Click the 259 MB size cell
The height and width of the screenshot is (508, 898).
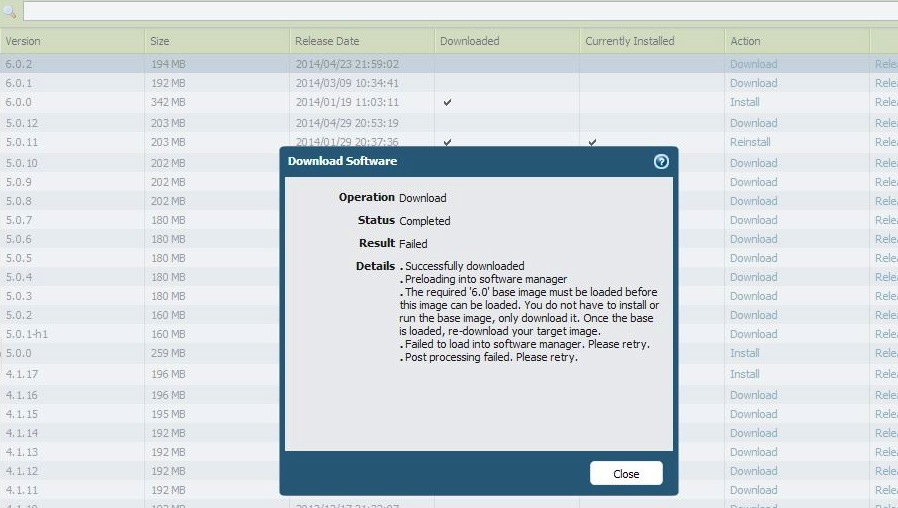(168, 353)
